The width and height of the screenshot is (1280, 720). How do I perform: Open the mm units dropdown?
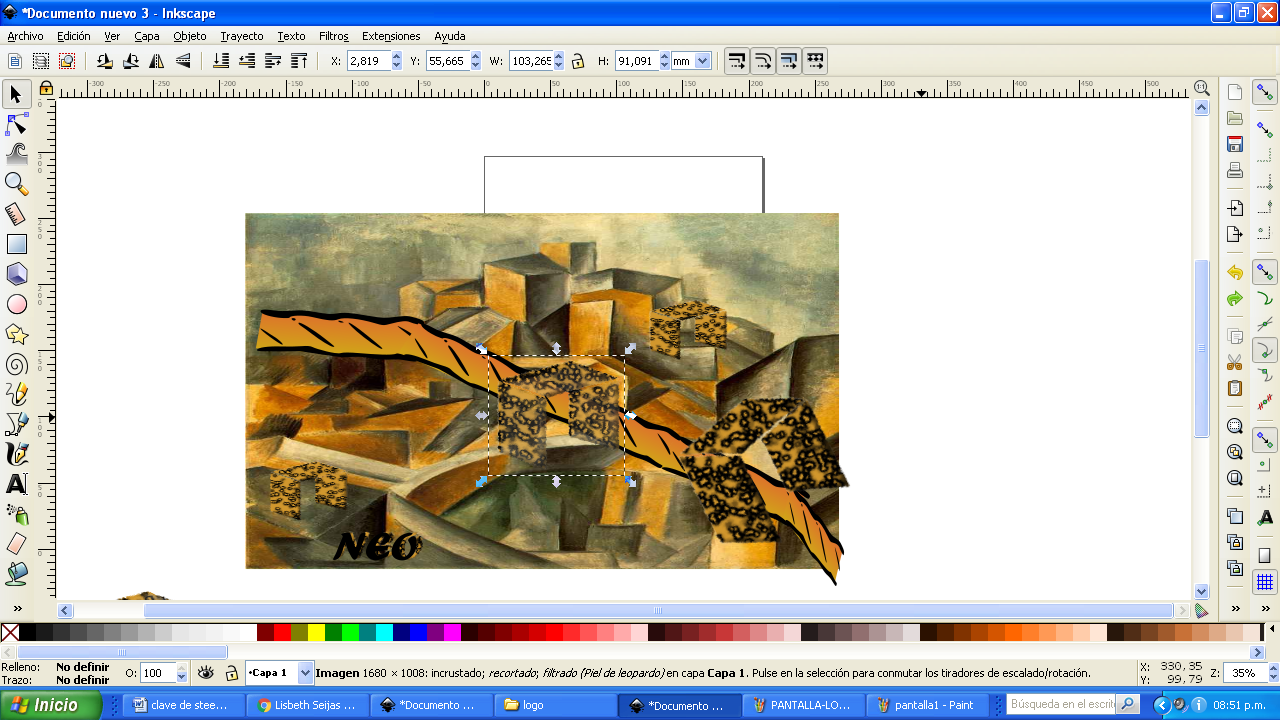pyautogui.click(x=702, y=61)
